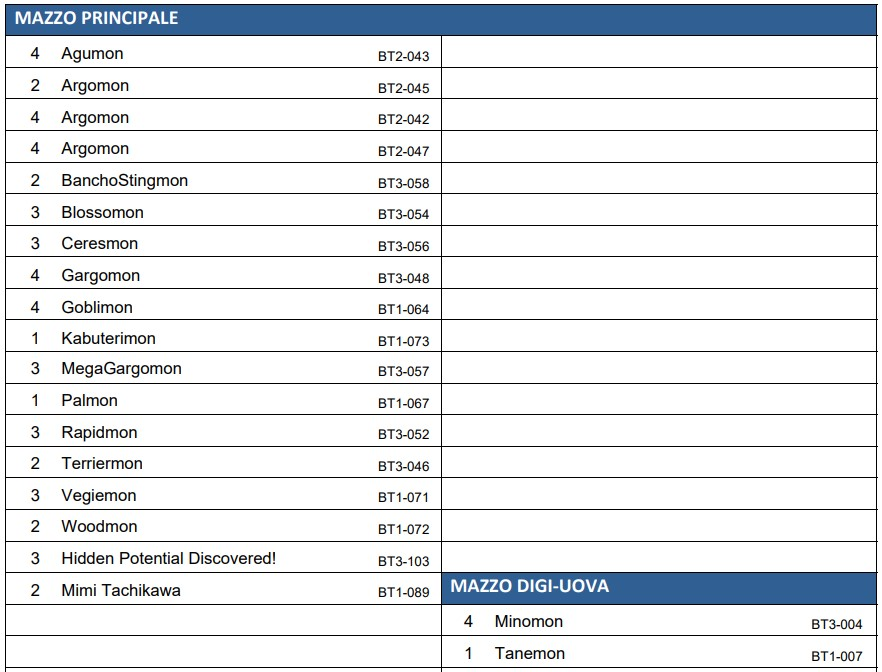Select the quantity number beside Goblimon

tap(35, 307)
